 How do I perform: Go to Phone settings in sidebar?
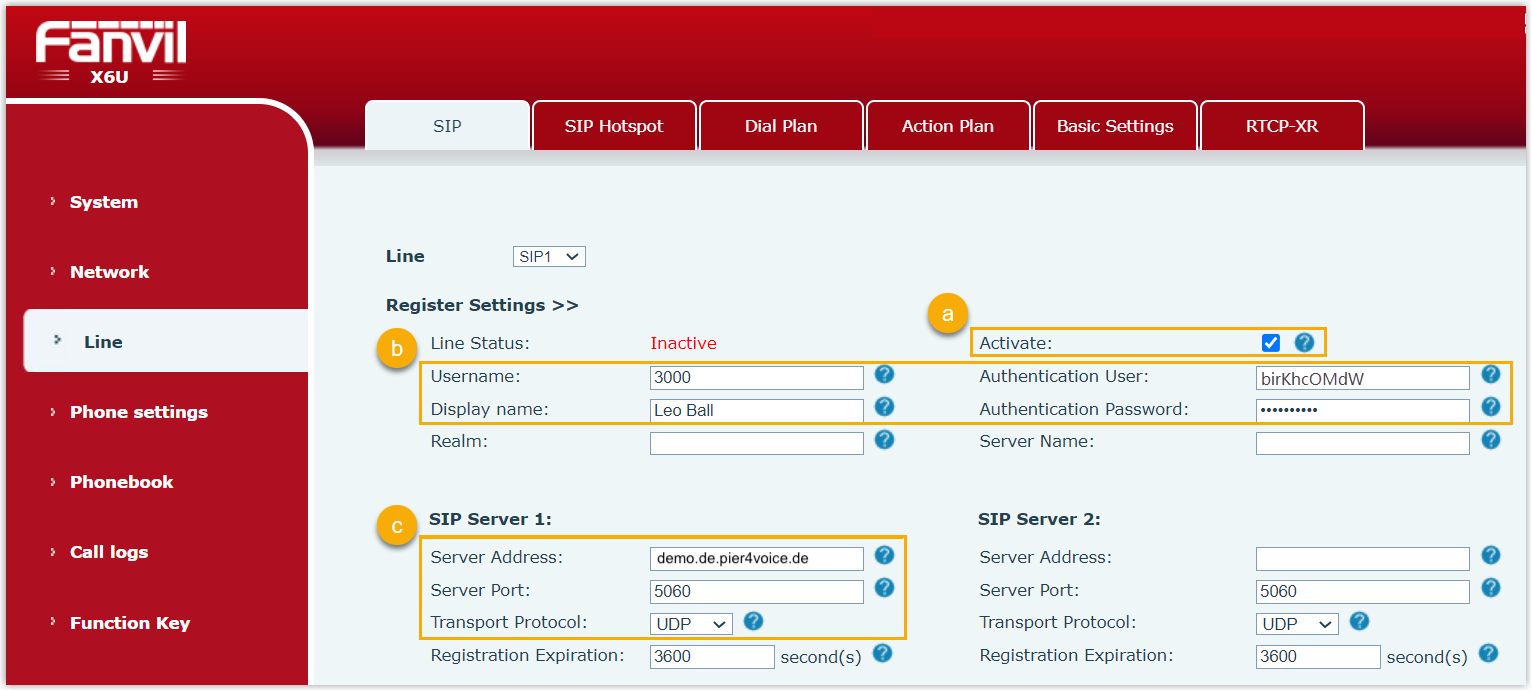[x=139, y=412]
